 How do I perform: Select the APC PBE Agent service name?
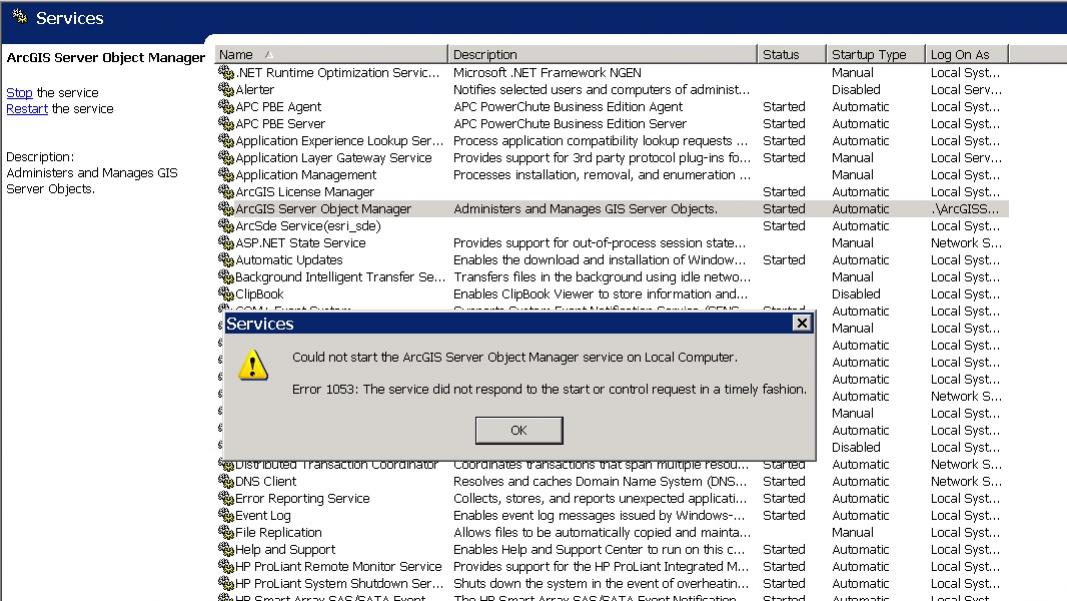point(278,106)
